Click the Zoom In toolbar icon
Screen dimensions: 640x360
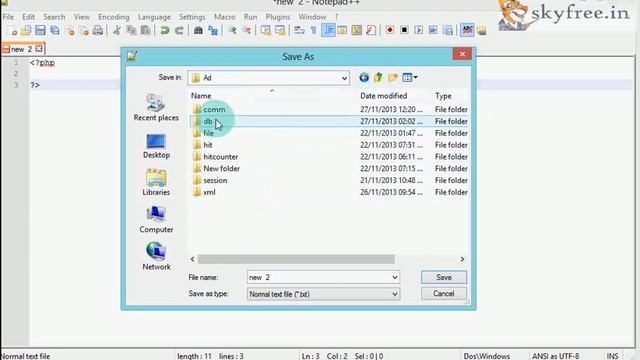pyautogui.click(x=232, y=31)
